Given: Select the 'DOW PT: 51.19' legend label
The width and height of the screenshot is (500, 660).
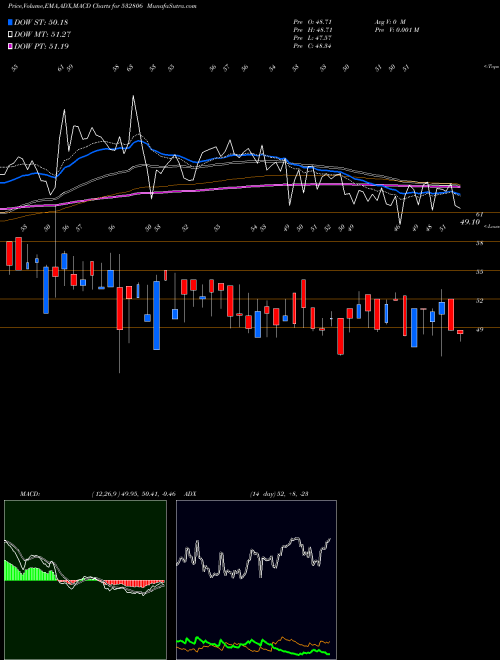Looking at the screenshot, I should coord(42,46).
